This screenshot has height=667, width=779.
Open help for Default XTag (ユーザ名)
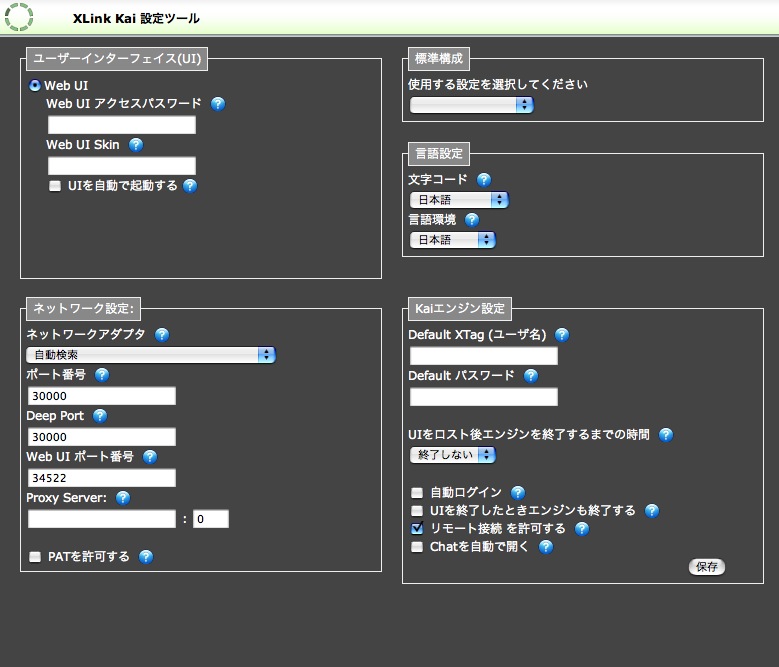tap(562, 335)
